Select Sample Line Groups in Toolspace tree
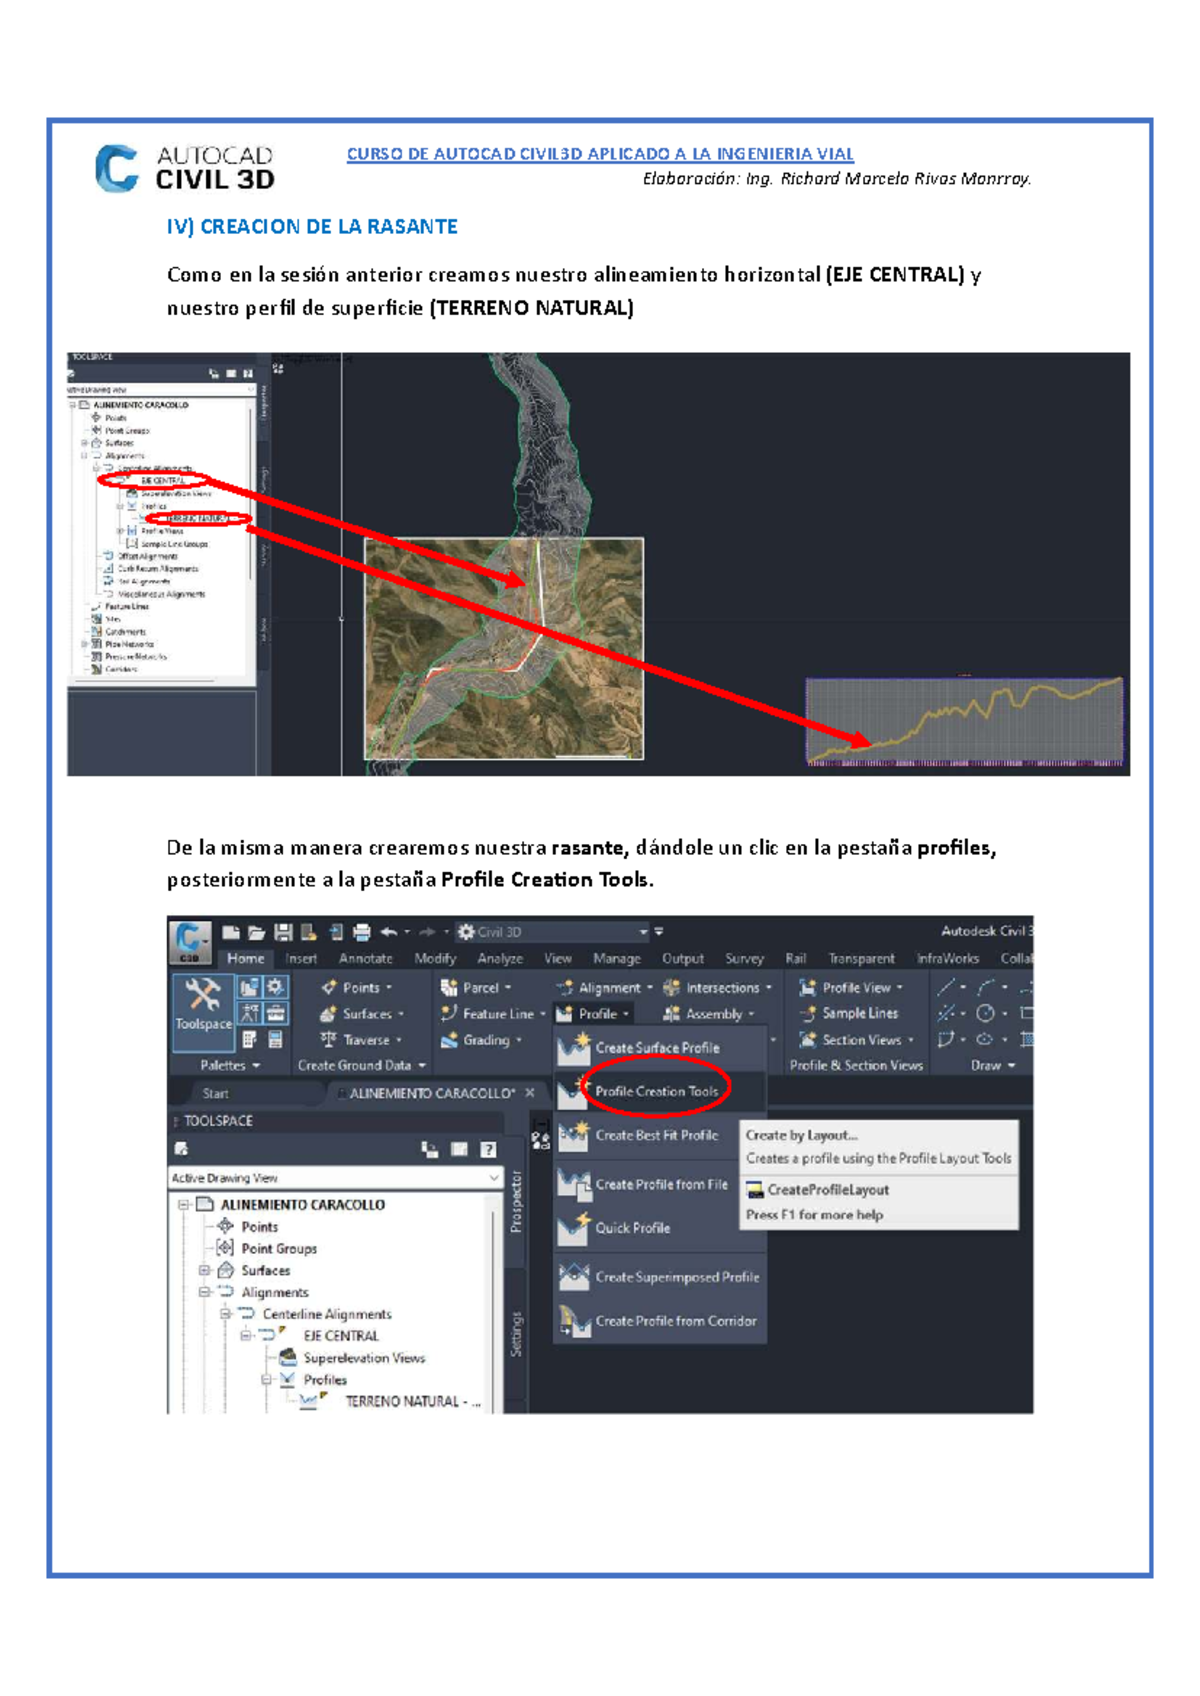 click(174, 544)
